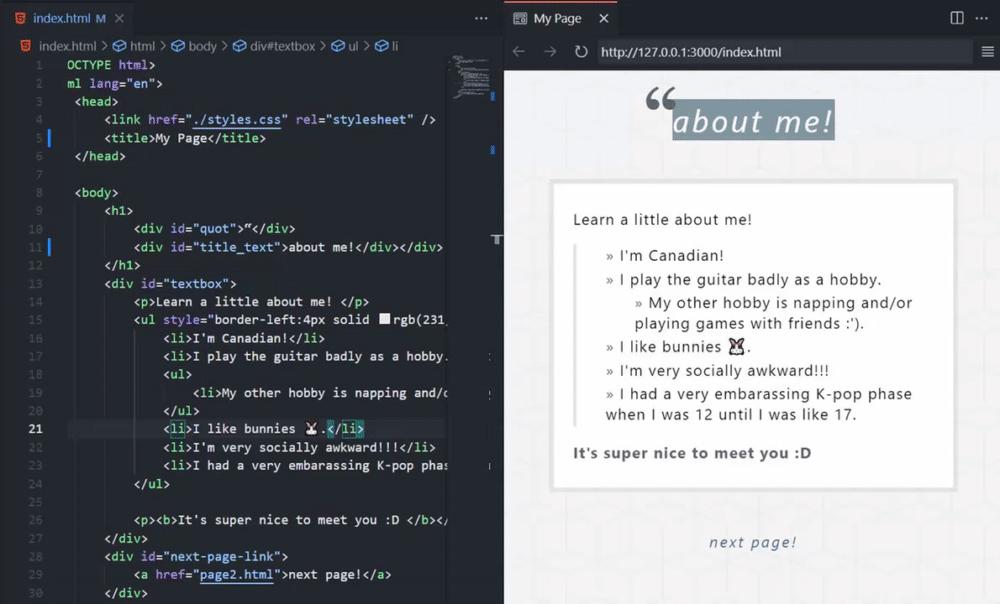Follow the next page! link in the preview
This screenshot has width=1000, height=604.
tap(752, 542)
